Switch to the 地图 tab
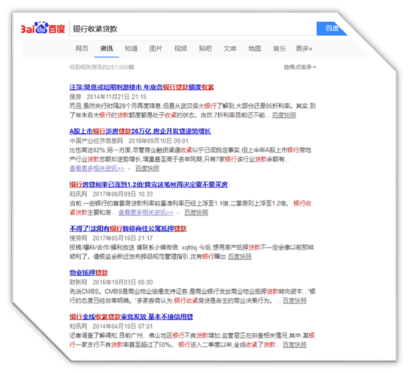Viewport: 408px width, 373px height. click(x=255, y=49)
